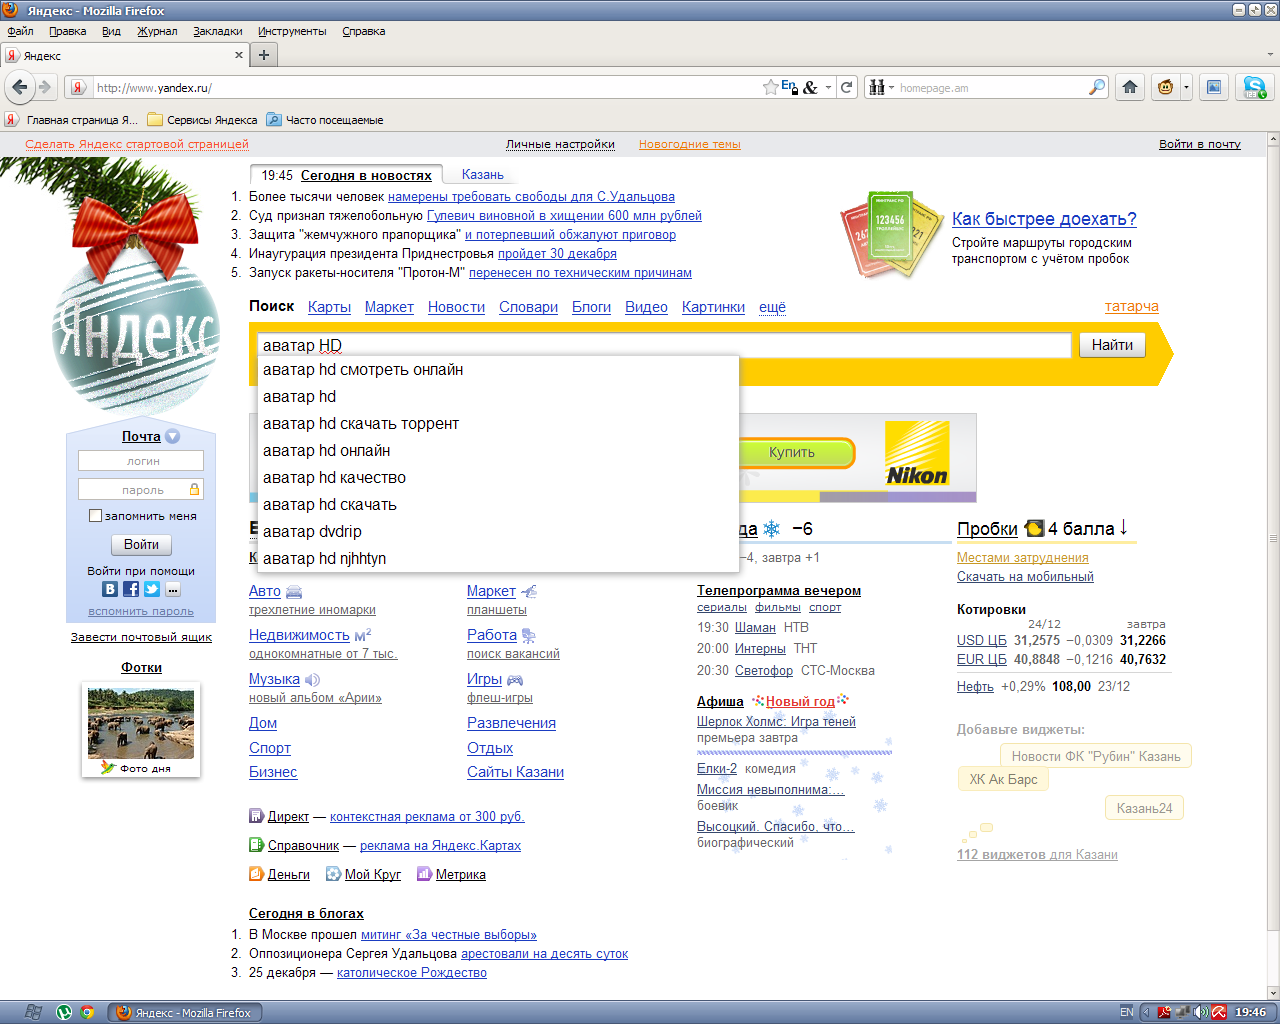Click the browser Back arrow button
This screenshot has height=1024, width=1280.
click(20, 87)
